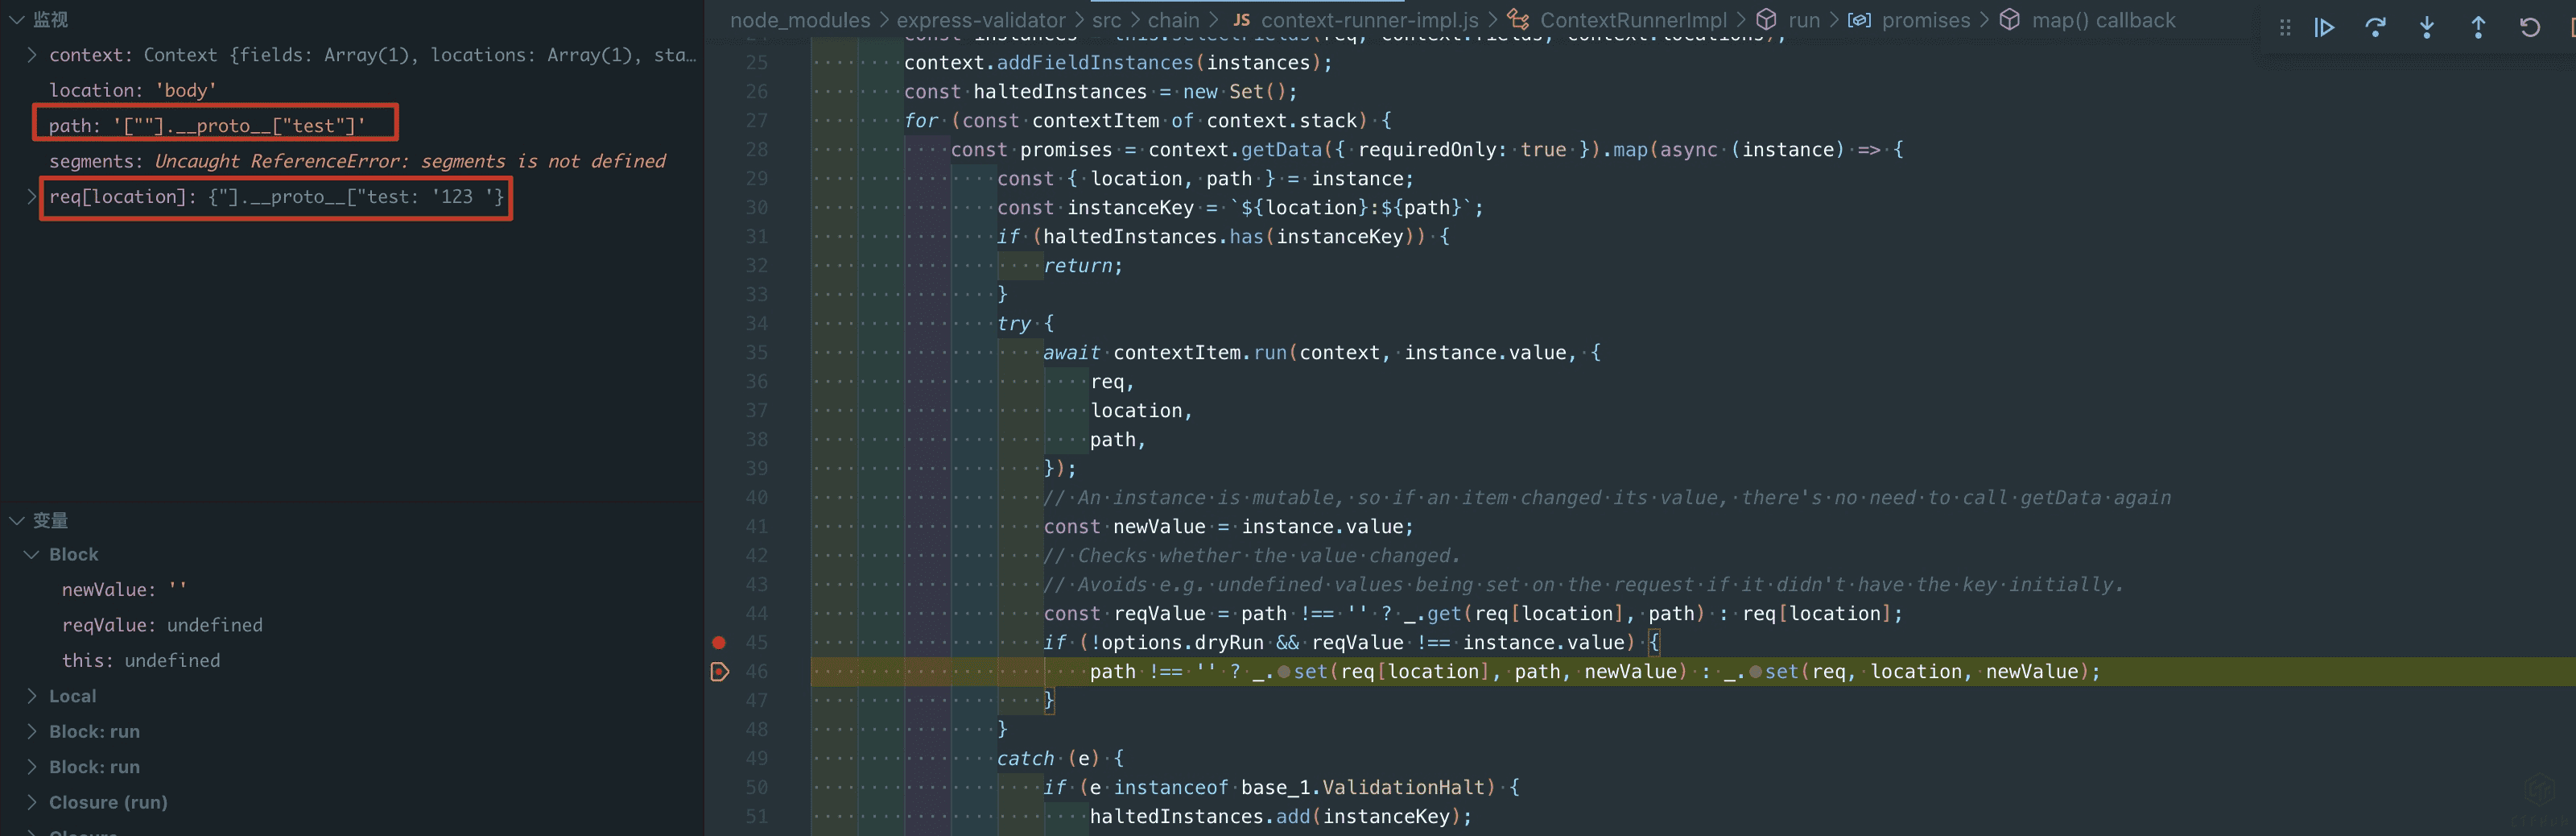Click the inline breakpoint dot before first set(
The height and width of the screenshot is (836, 2576).
coord(1283,672)
